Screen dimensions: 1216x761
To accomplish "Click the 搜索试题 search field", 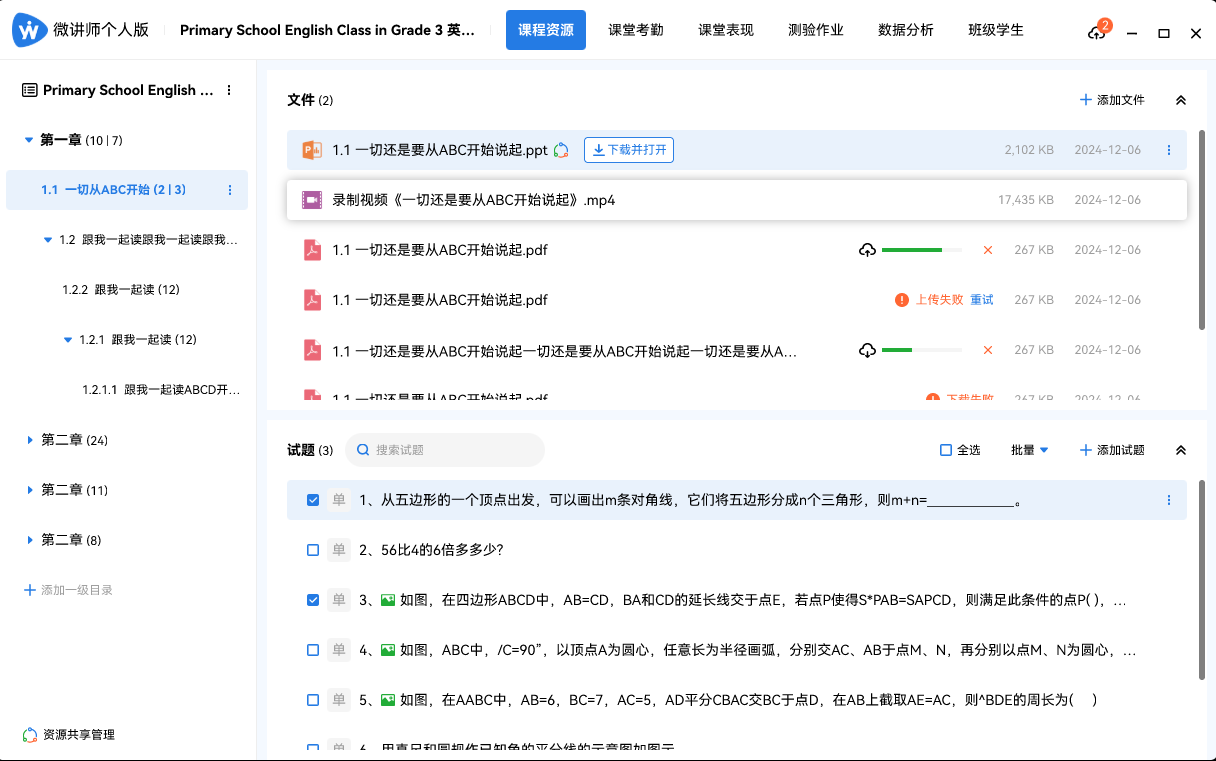I will point(445,450).
